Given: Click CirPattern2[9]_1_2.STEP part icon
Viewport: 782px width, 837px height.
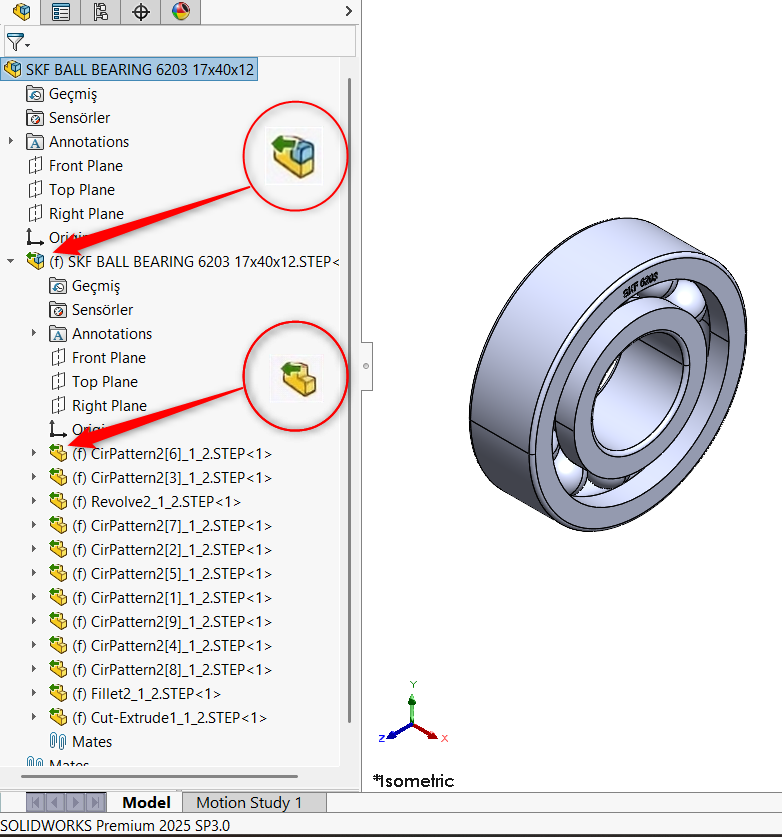Looking at the screenshot, I should point(58,621).
